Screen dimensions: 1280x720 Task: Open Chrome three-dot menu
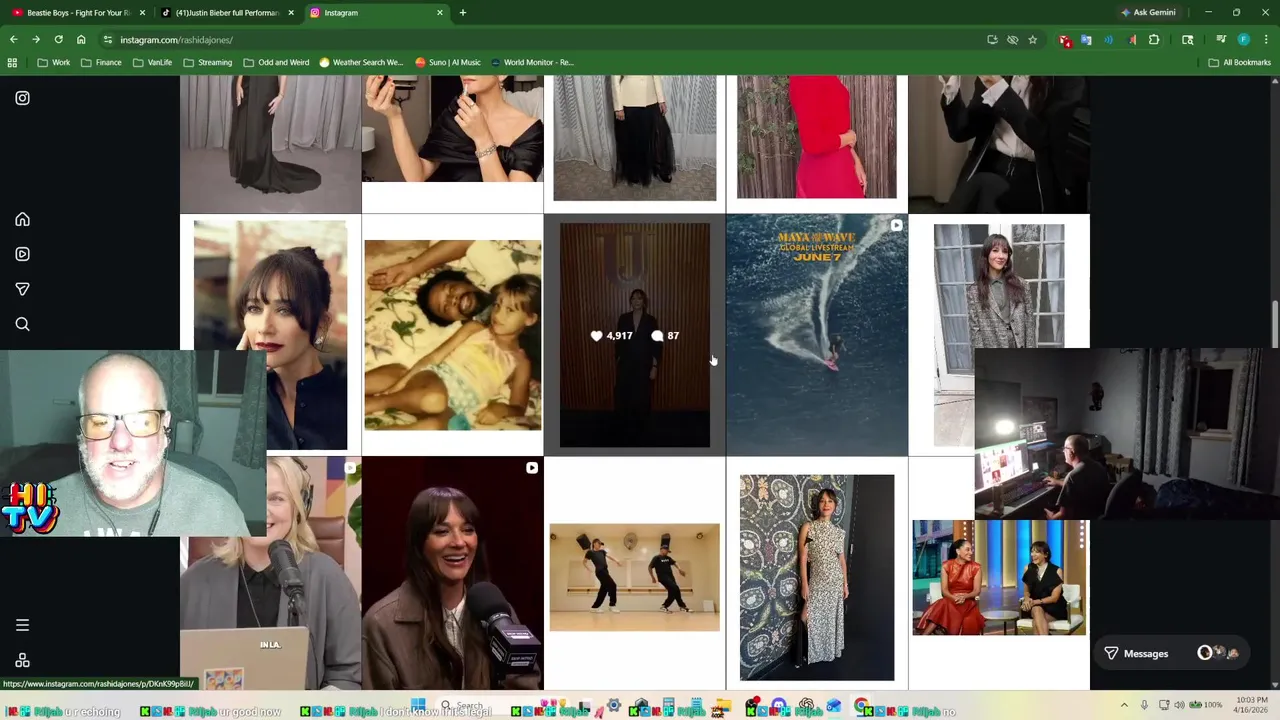[x=1266, y=40]
